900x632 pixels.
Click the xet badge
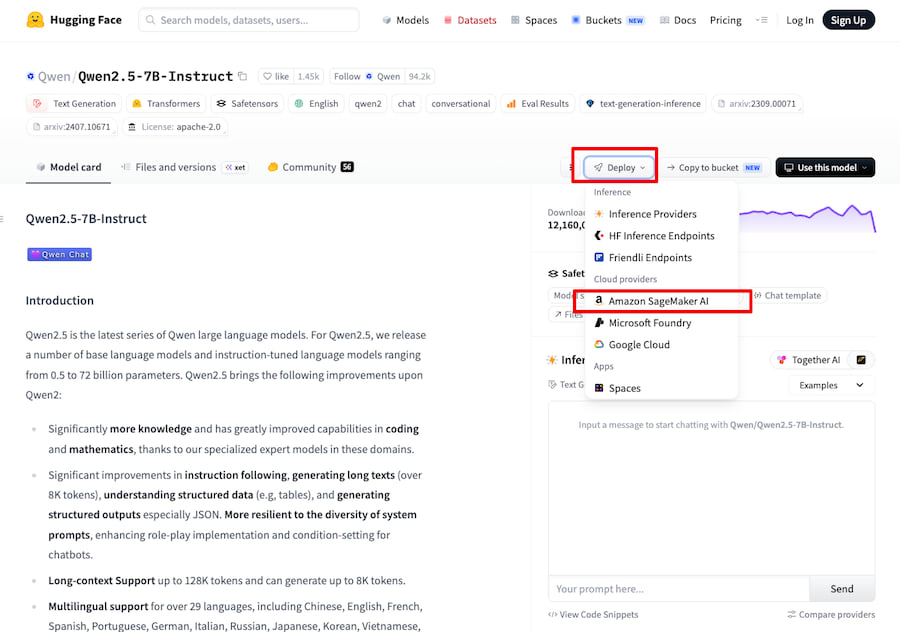(235, 168)
